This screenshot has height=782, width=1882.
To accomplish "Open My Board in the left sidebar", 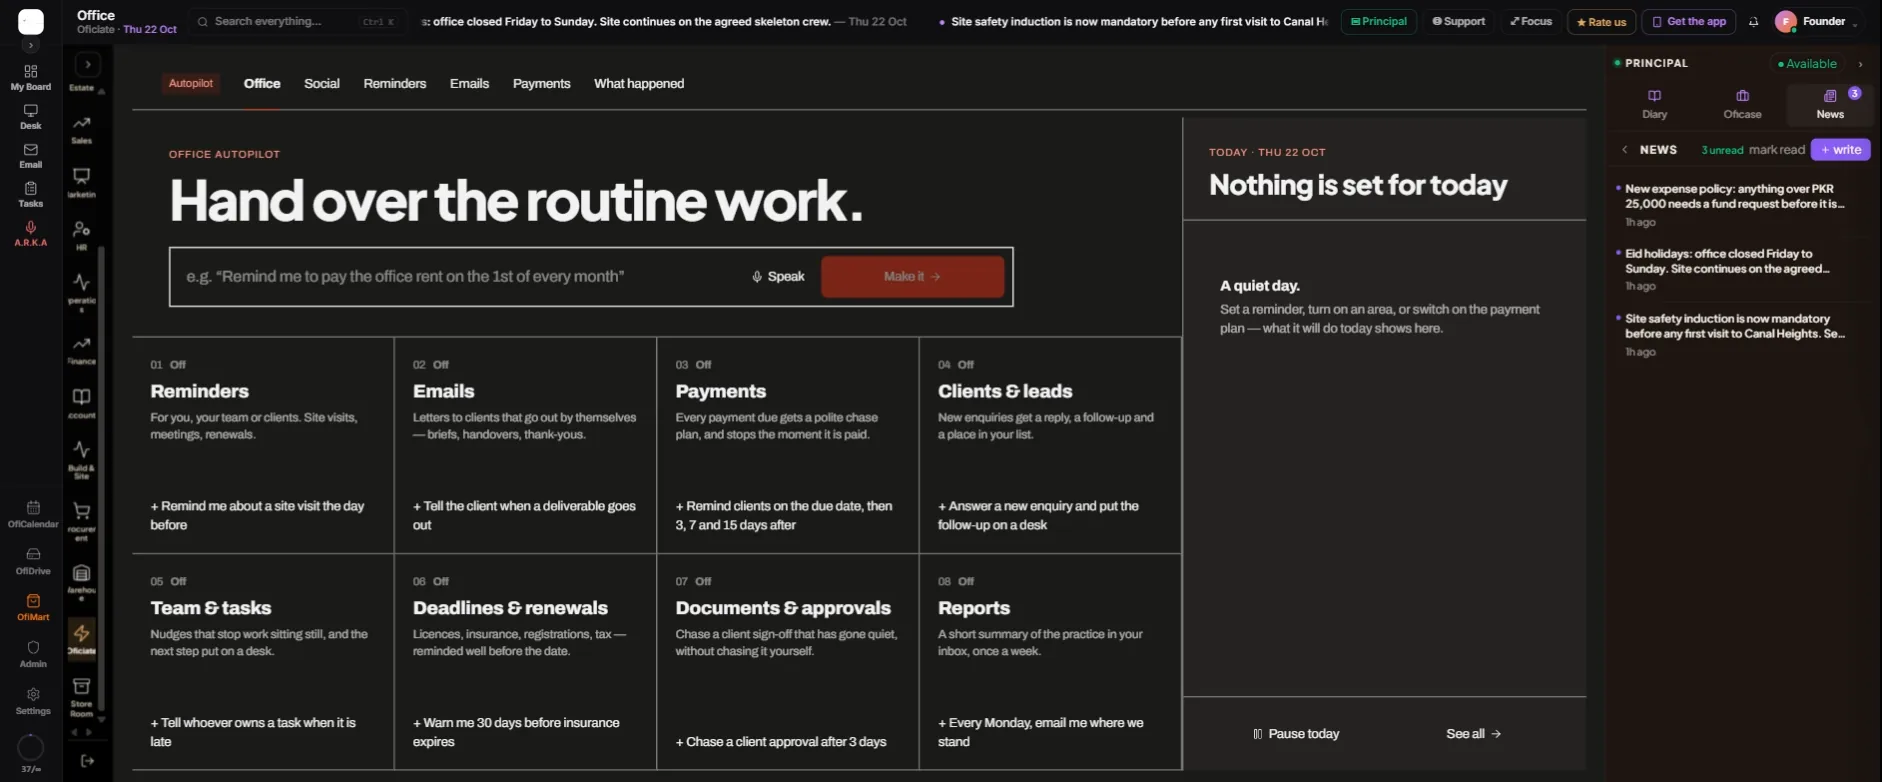I will tap(31, 78).
